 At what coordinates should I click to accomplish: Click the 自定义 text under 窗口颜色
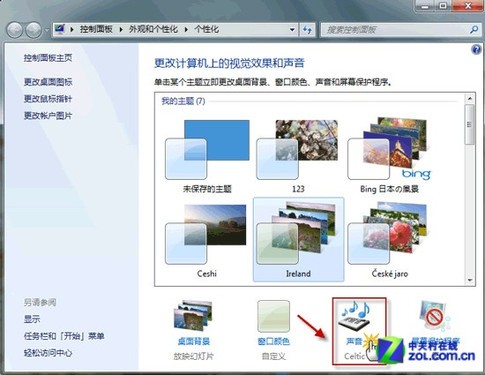(x=274, y=357)
